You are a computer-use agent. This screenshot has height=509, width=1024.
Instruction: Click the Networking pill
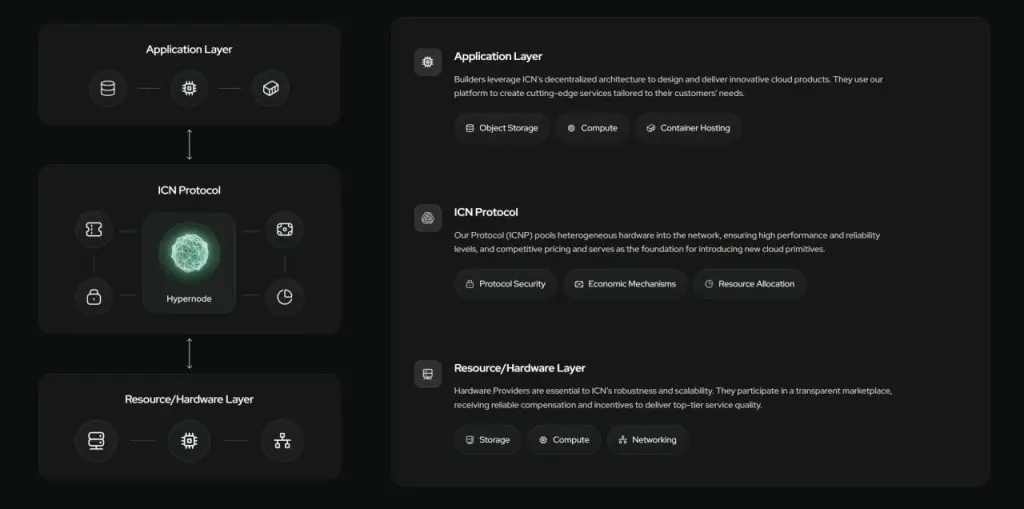click(x=648, y=440)
